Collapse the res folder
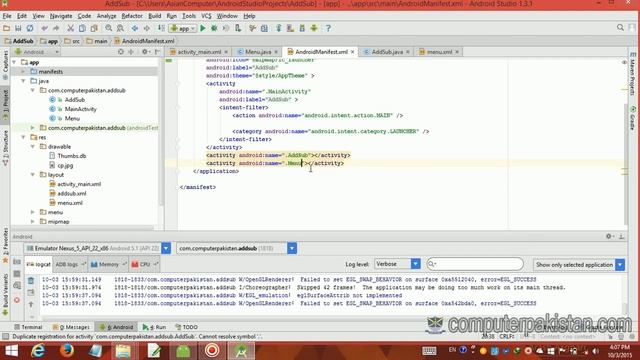Image resolution: width=640 pixels, height=360 pixels. 24,137
